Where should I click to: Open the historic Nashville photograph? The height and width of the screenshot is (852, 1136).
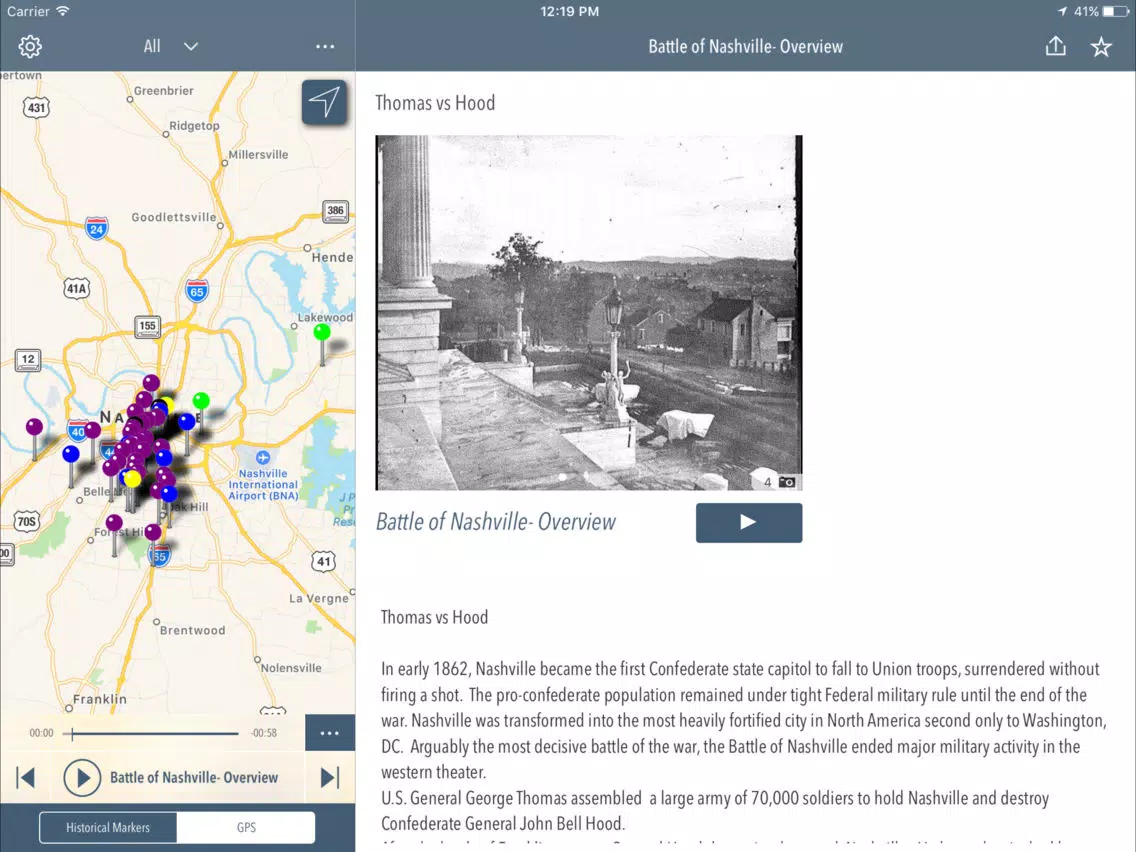(x=588, y=312)
